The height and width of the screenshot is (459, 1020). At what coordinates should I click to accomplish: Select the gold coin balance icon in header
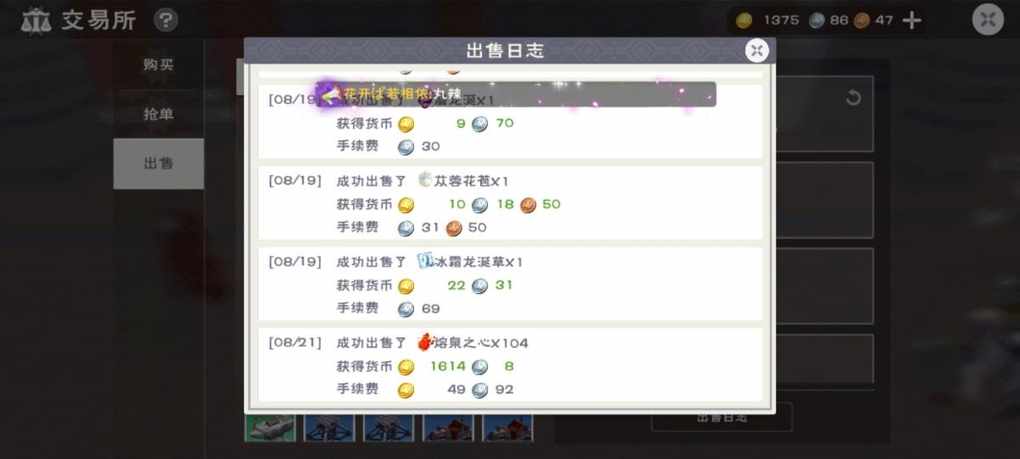(x=744, y=21)
